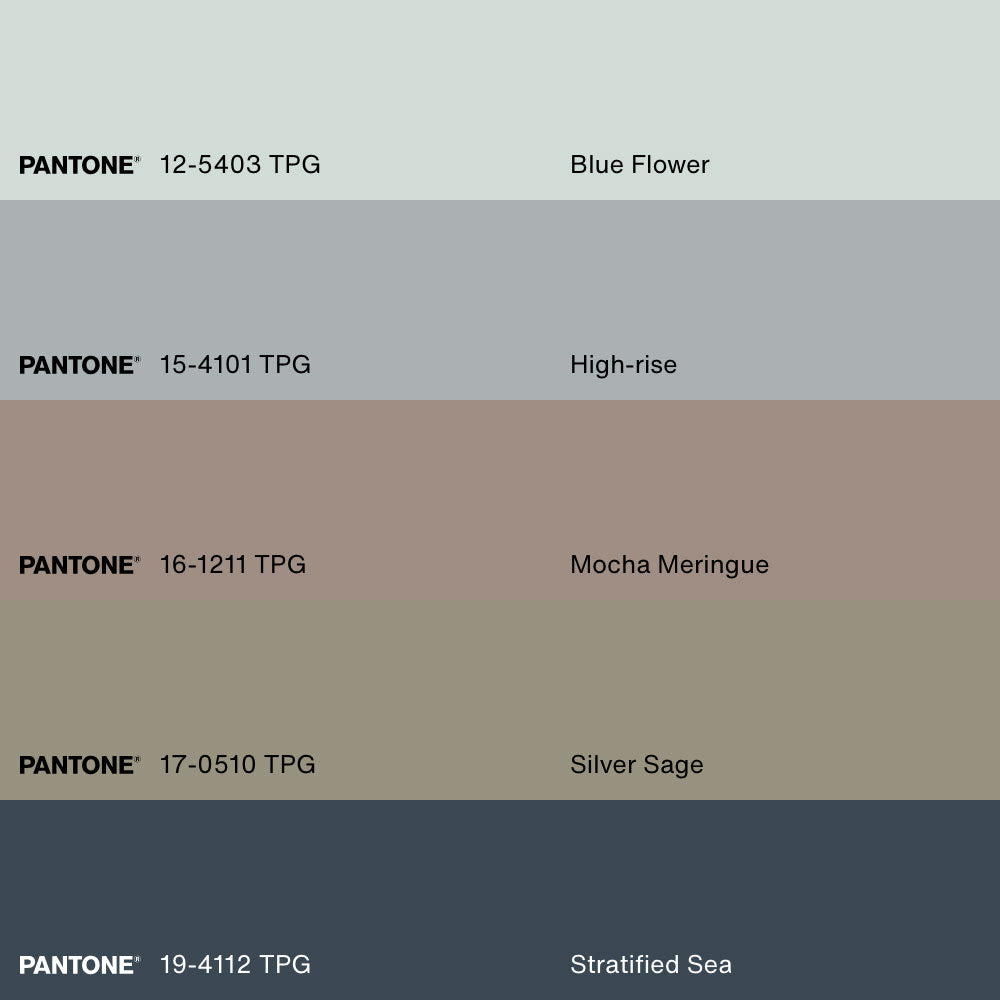This screenshot has height=1000, width=1000.
Task: Select the code 15-4101 TPG
Action: pyautogui.click(x=235, y=365)
